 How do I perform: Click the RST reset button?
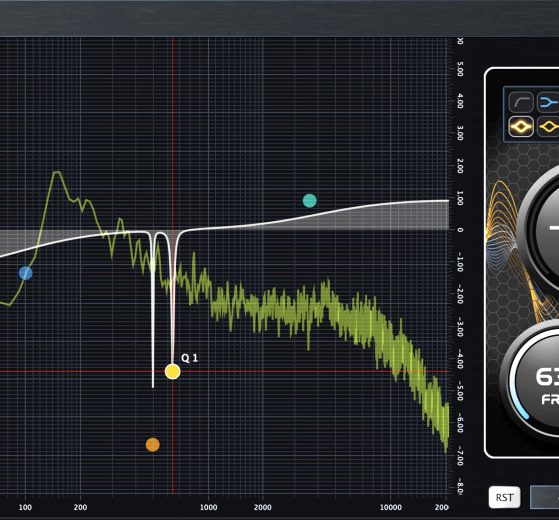click(x=504, y=497)
